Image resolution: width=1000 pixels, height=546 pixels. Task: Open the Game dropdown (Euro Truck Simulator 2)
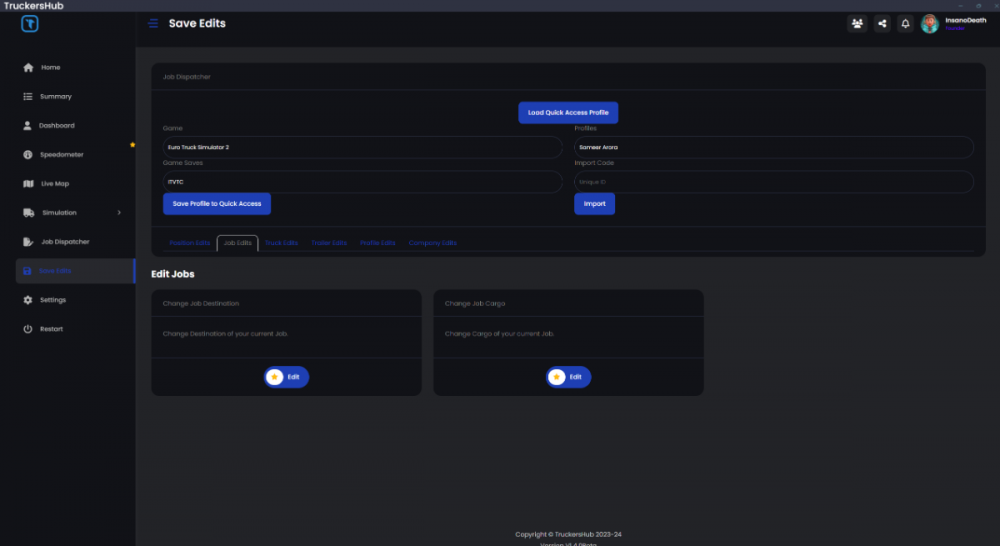pos(362,147)
